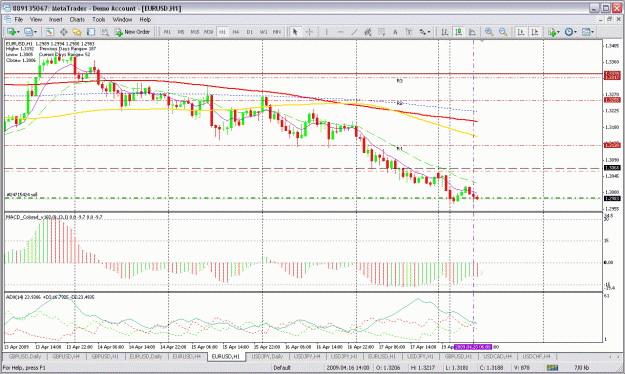The height and width of the screenshot is (374, 625).
Task: Open the Templates icon
Action: [x=586, y=32]
